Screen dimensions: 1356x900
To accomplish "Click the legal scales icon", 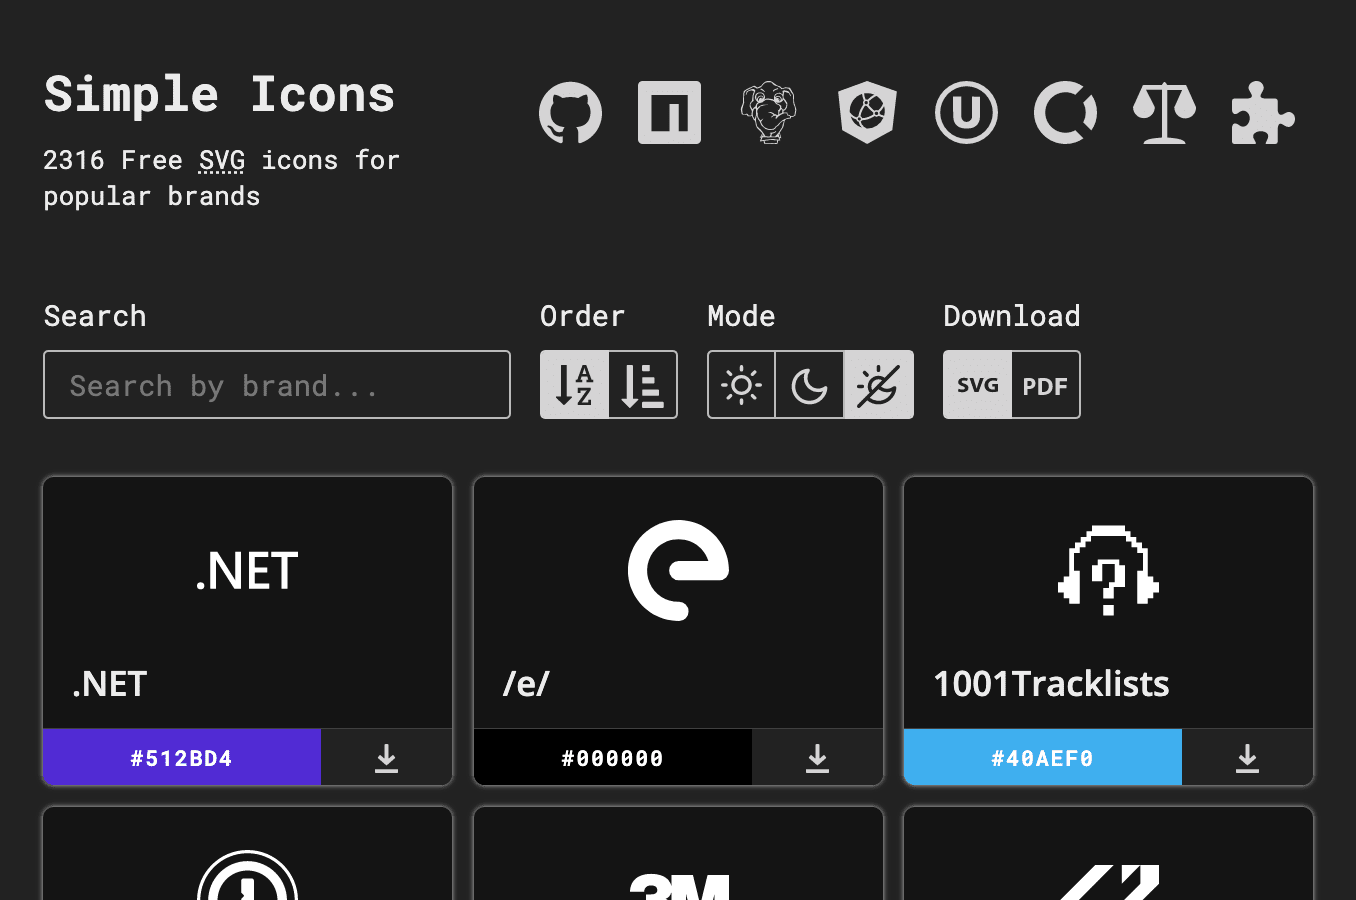I will click(x=1164, y=112).
